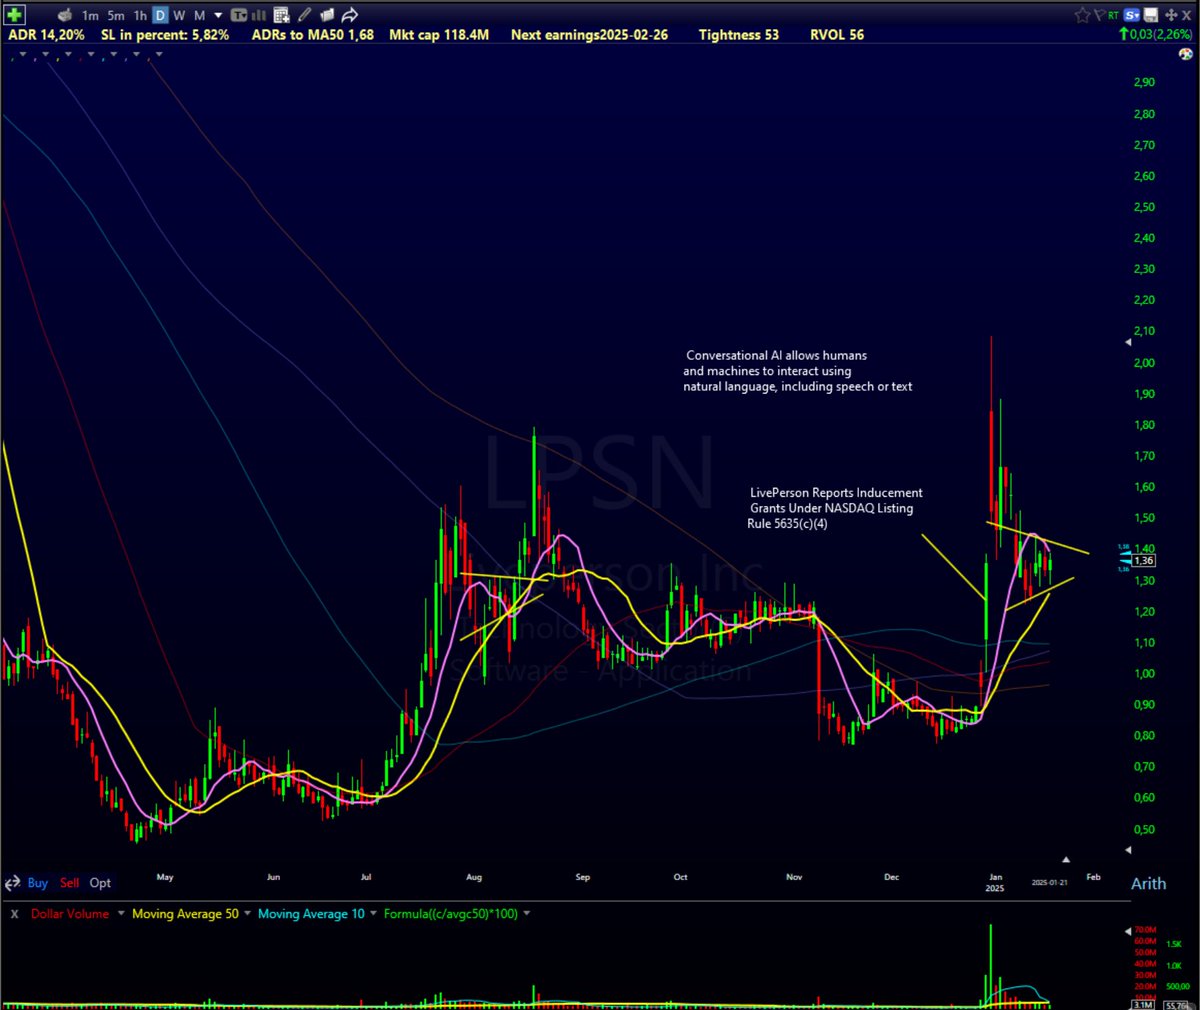Click the save floppy-disk icon
This screenshot has height=1010, width=1200.
click(x=1151, y=15)
